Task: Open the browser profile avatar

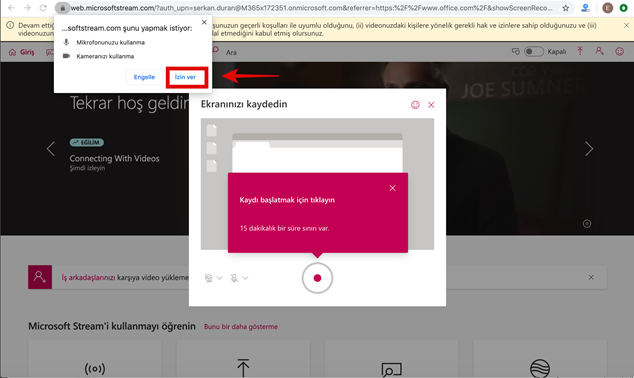Action: (x=607, y=8)
